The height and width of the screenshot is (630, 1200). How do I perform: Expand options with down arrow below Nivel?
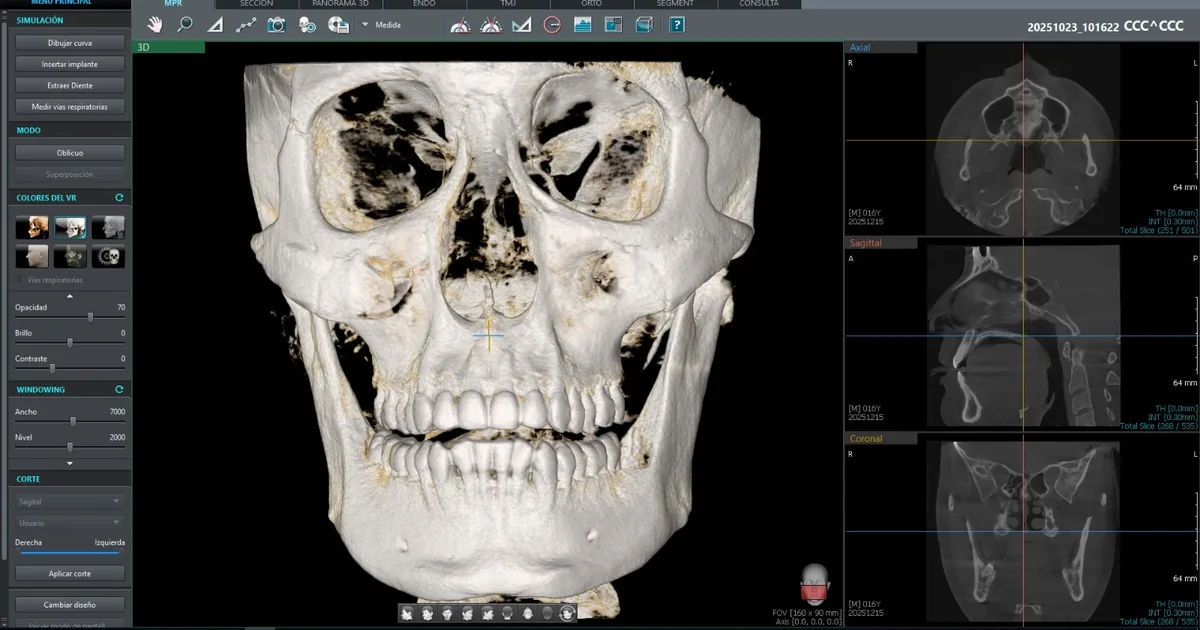click(70, 463)
